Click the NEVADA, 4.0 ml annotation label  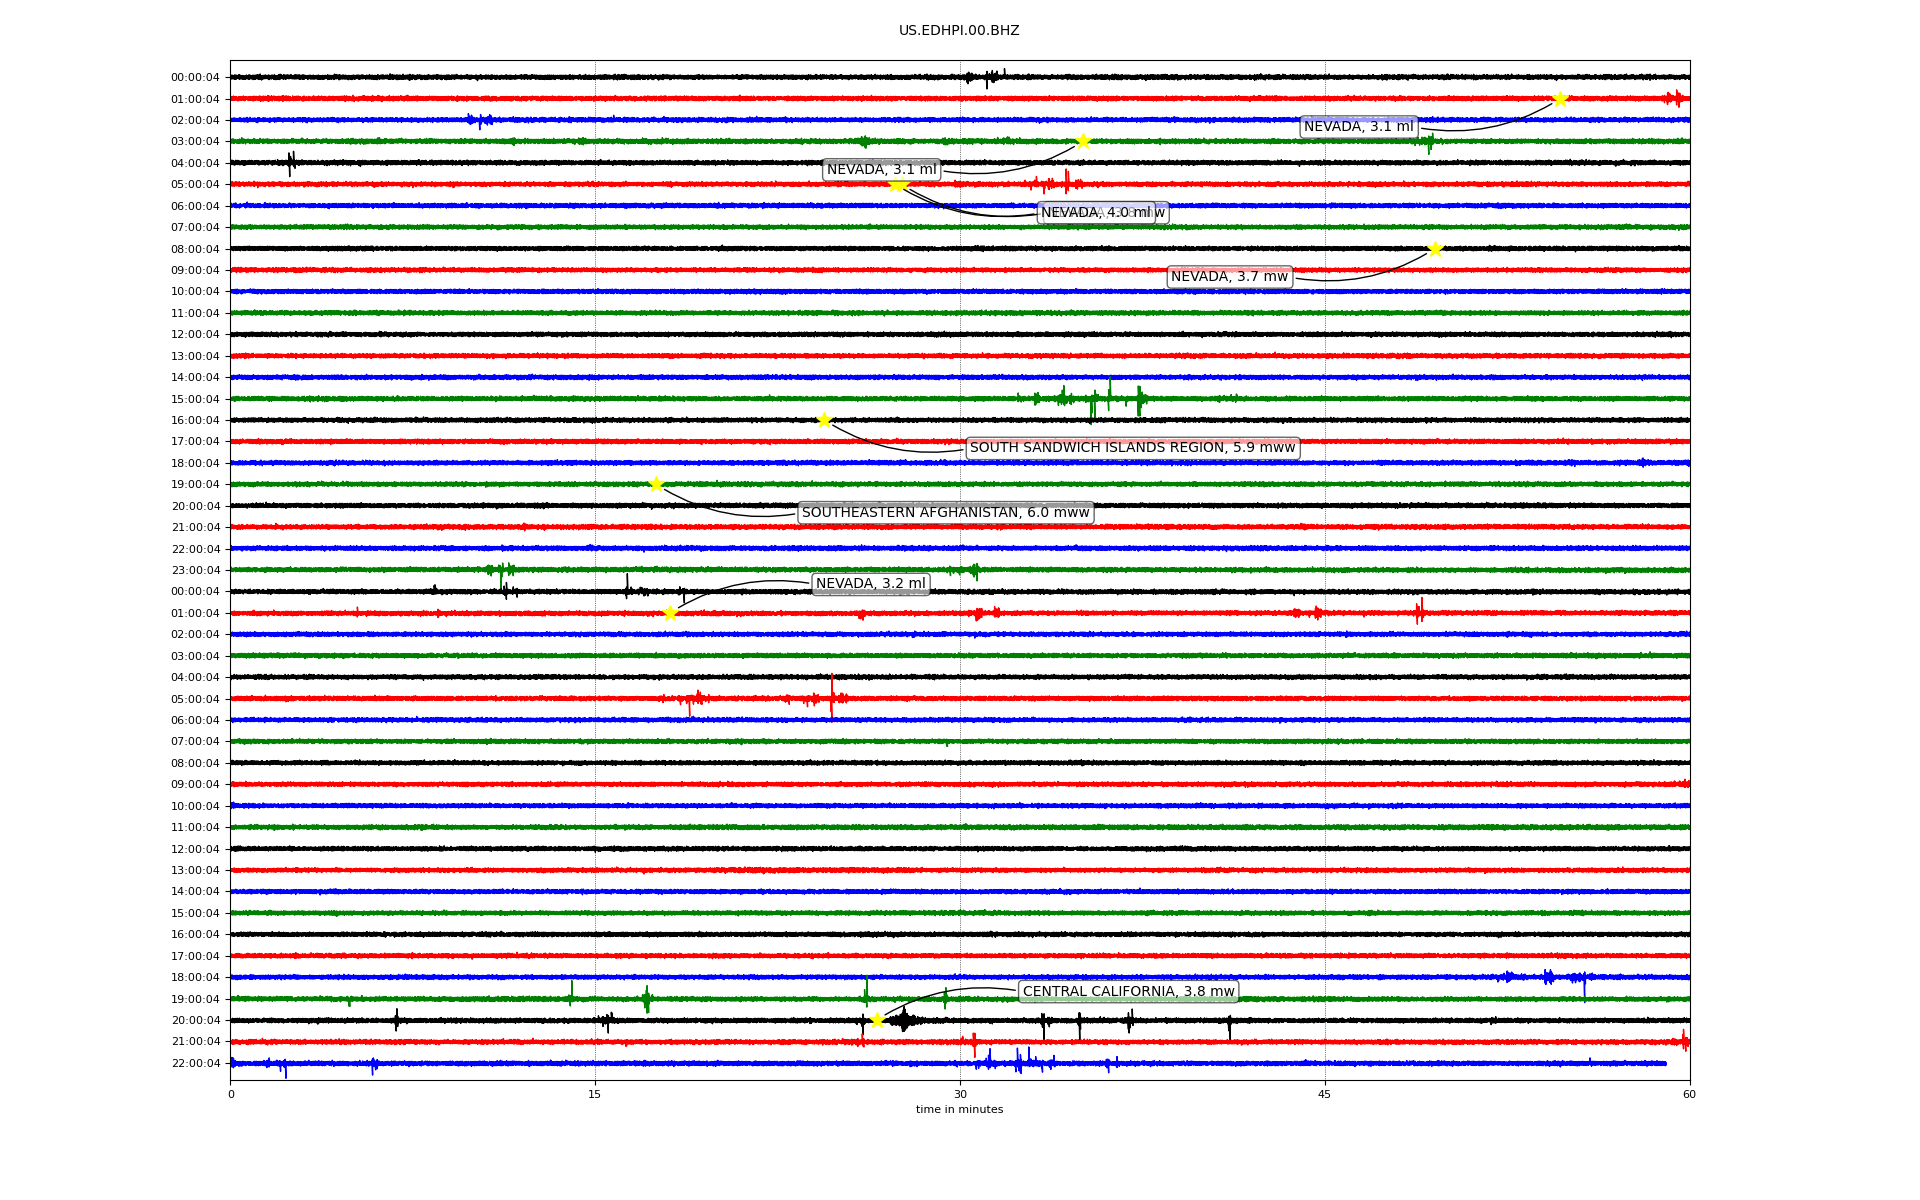point(1096,213)
